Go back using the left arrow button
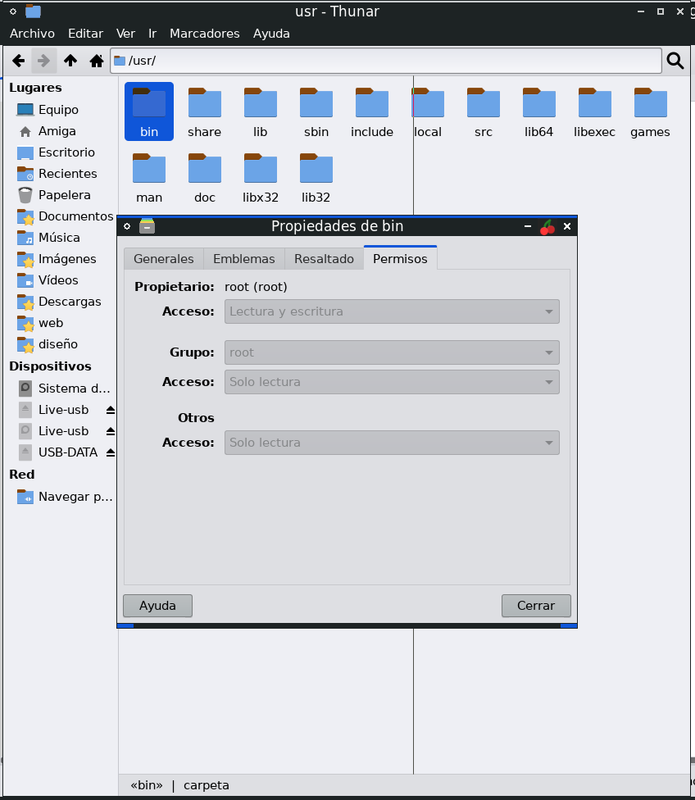The width and height of the screenshot is (695, 800). [x=19, y=61]
